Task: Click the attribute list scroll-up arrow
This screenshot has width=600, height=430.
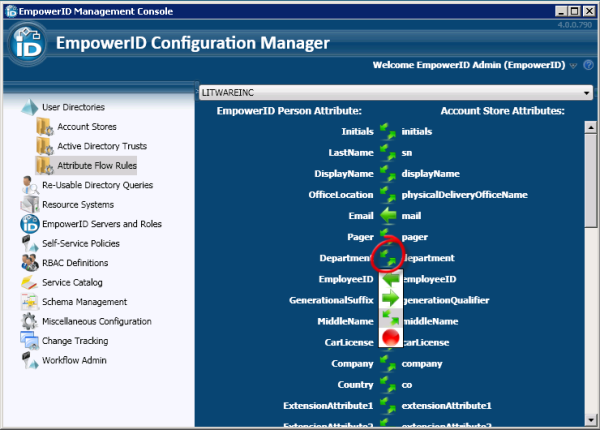Action: [x=591, y=127]
